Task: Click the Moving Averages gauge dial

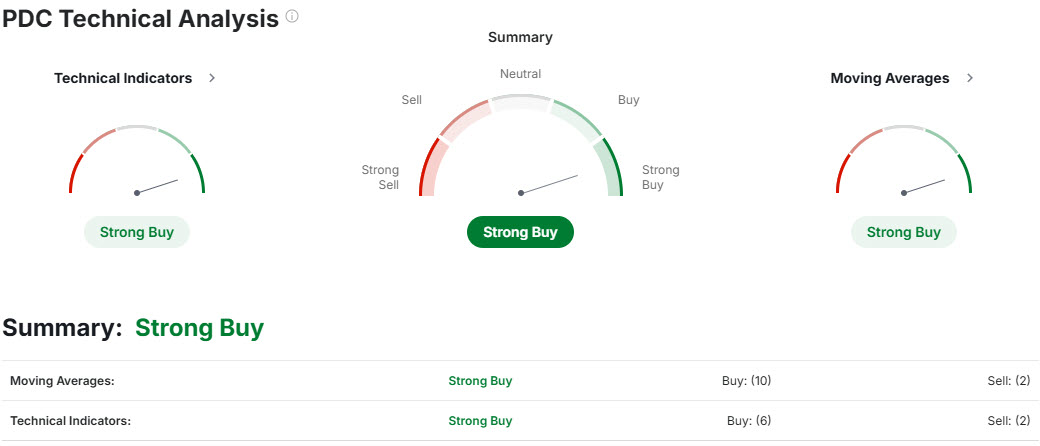Action: (903, 162)
